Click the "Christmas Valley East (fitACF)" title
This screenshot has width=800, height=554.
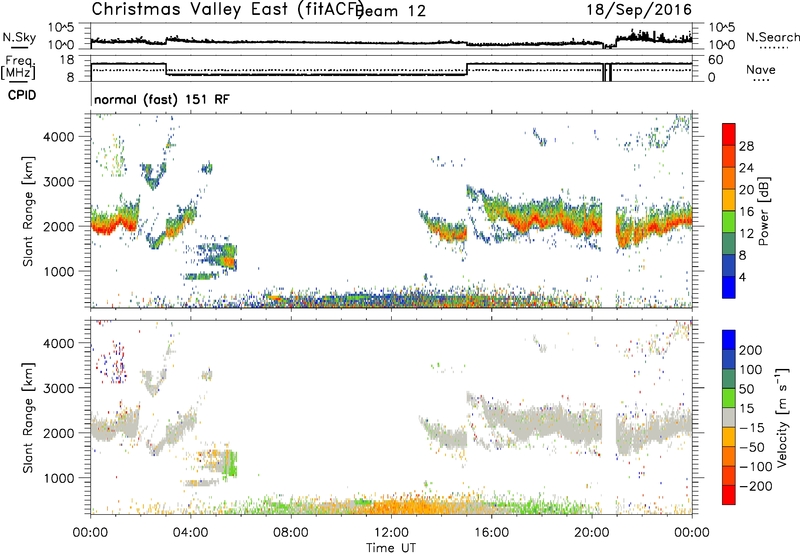[x=227, y=9]
